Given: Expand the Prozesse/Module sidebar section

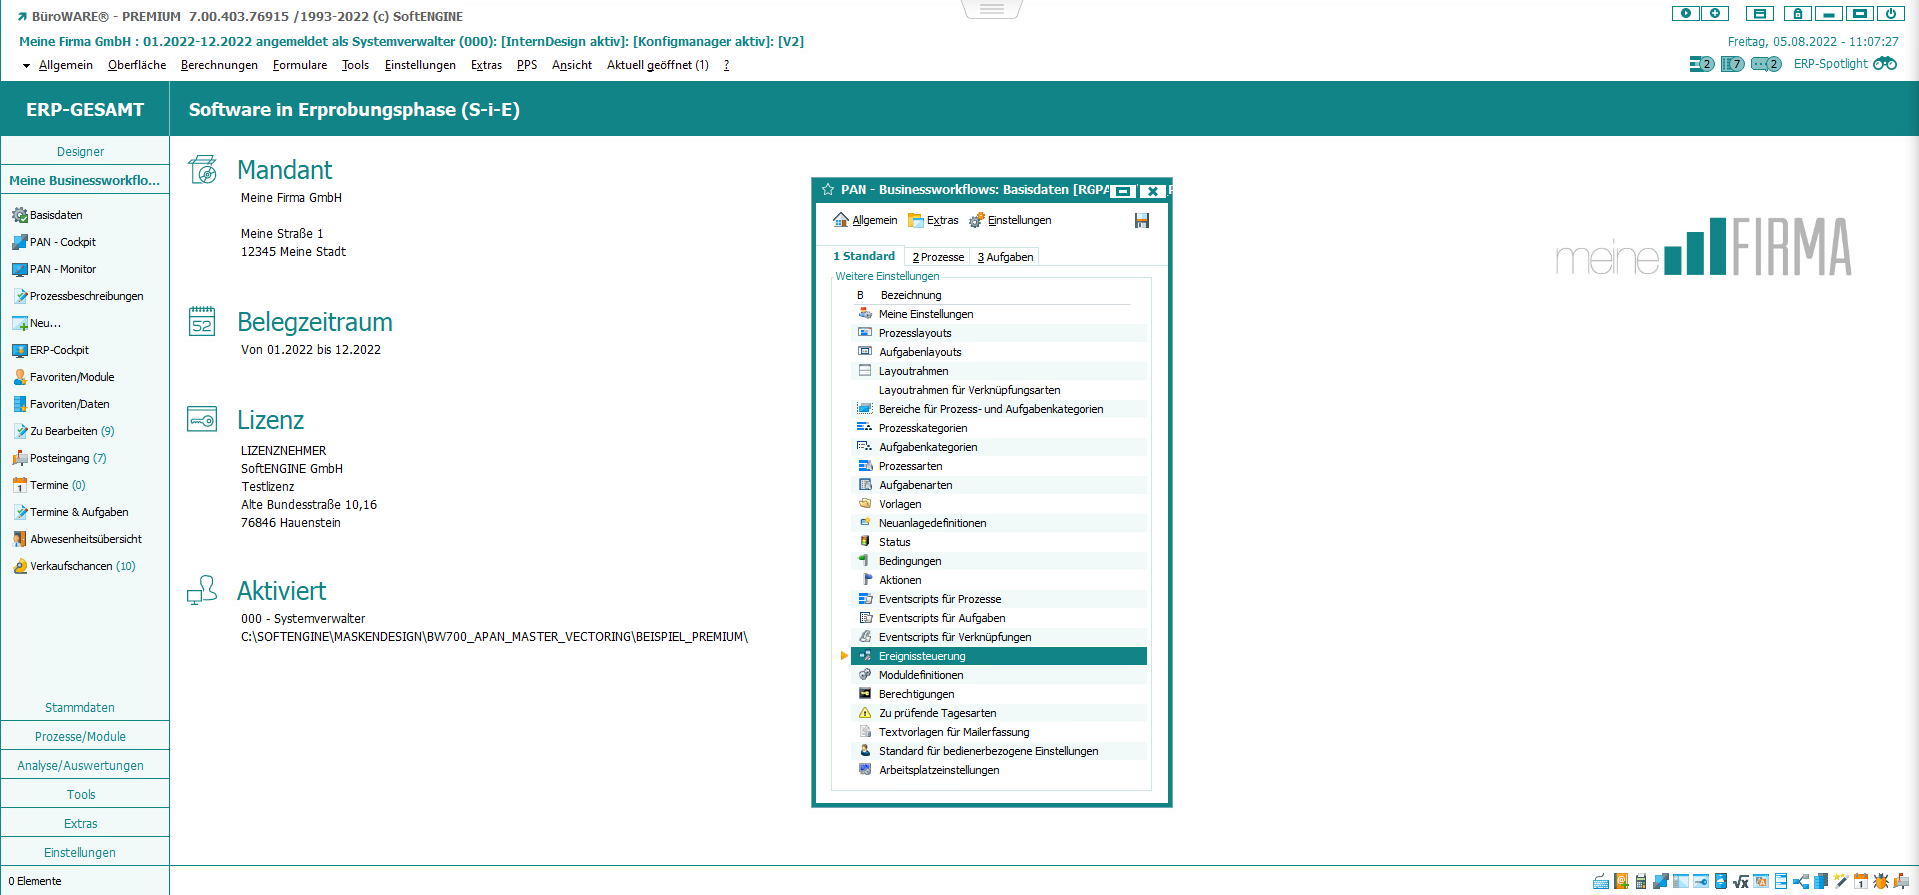Looking at the screenshot, I should (x=80, y=737).
